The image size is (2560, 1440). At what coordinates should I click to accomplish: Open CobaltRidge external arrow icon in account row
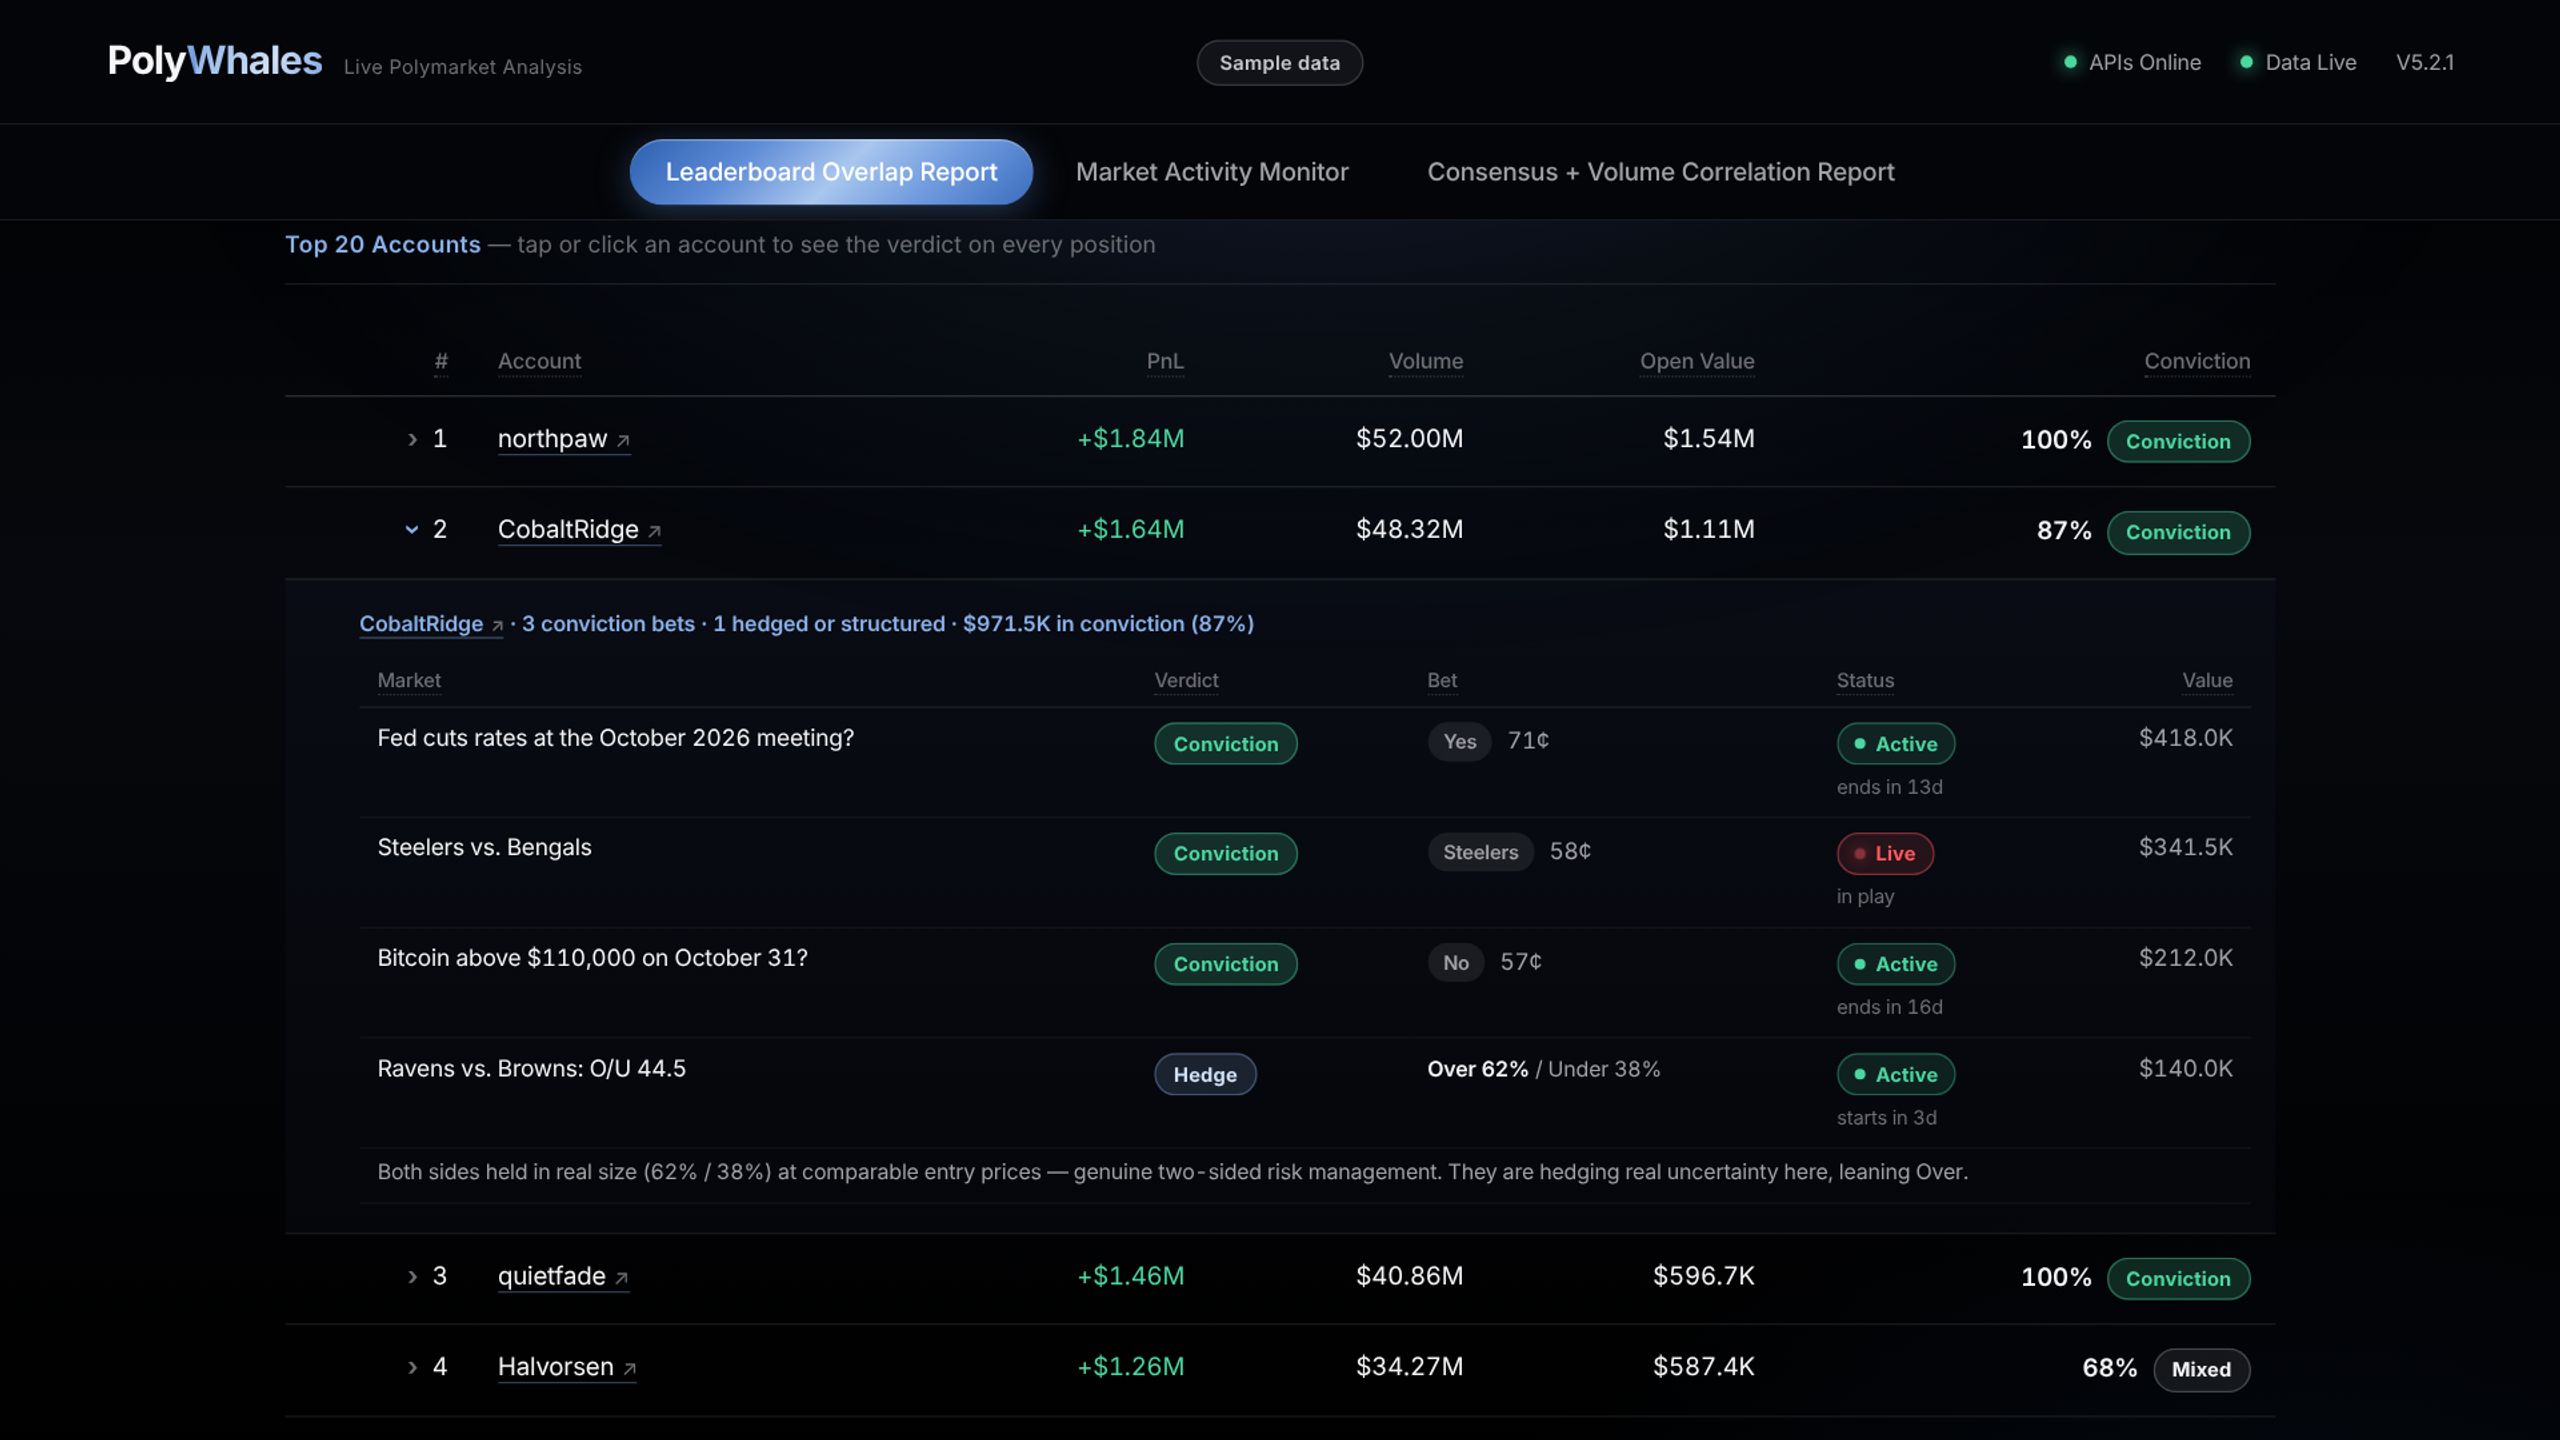[x=654, y=531]
